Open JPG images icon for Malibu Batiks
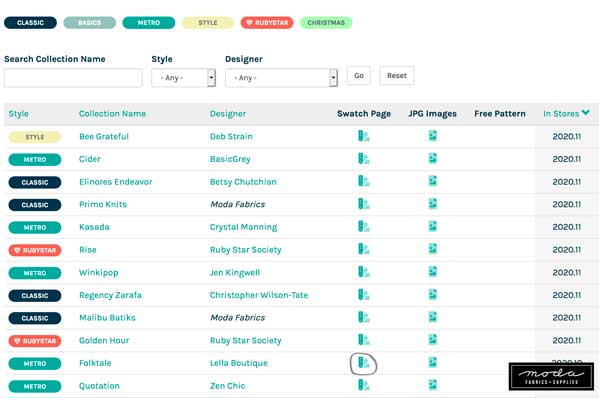Viewport: 600px width, 398px height. coord(432,317)
